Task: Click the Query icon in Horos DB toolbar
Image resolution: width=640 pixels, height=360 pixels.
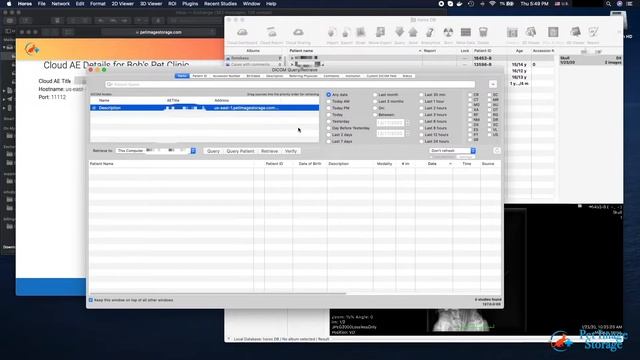Action: coord(400,33)
